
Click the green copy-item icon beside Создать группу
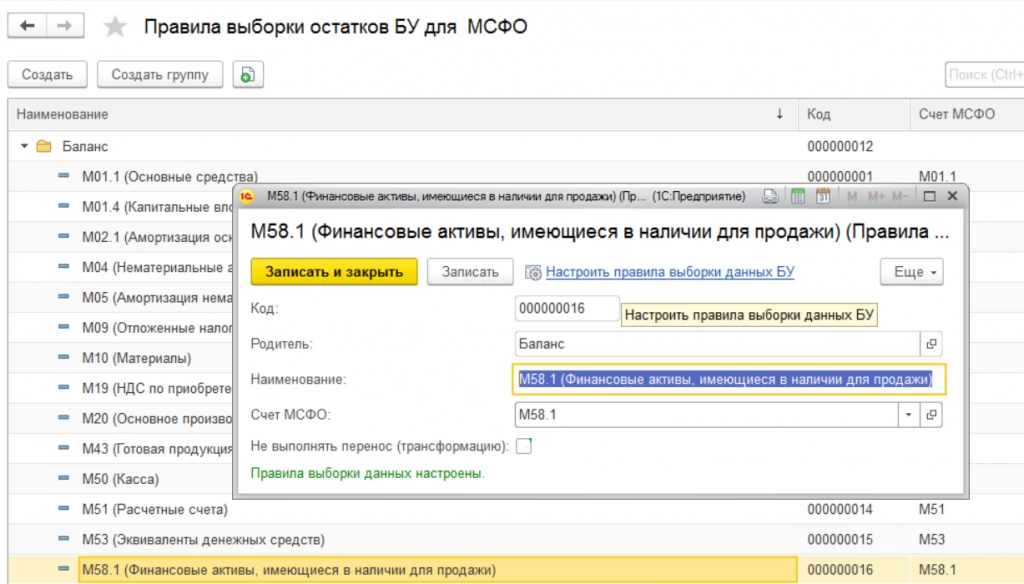click(x=248, y=74)
